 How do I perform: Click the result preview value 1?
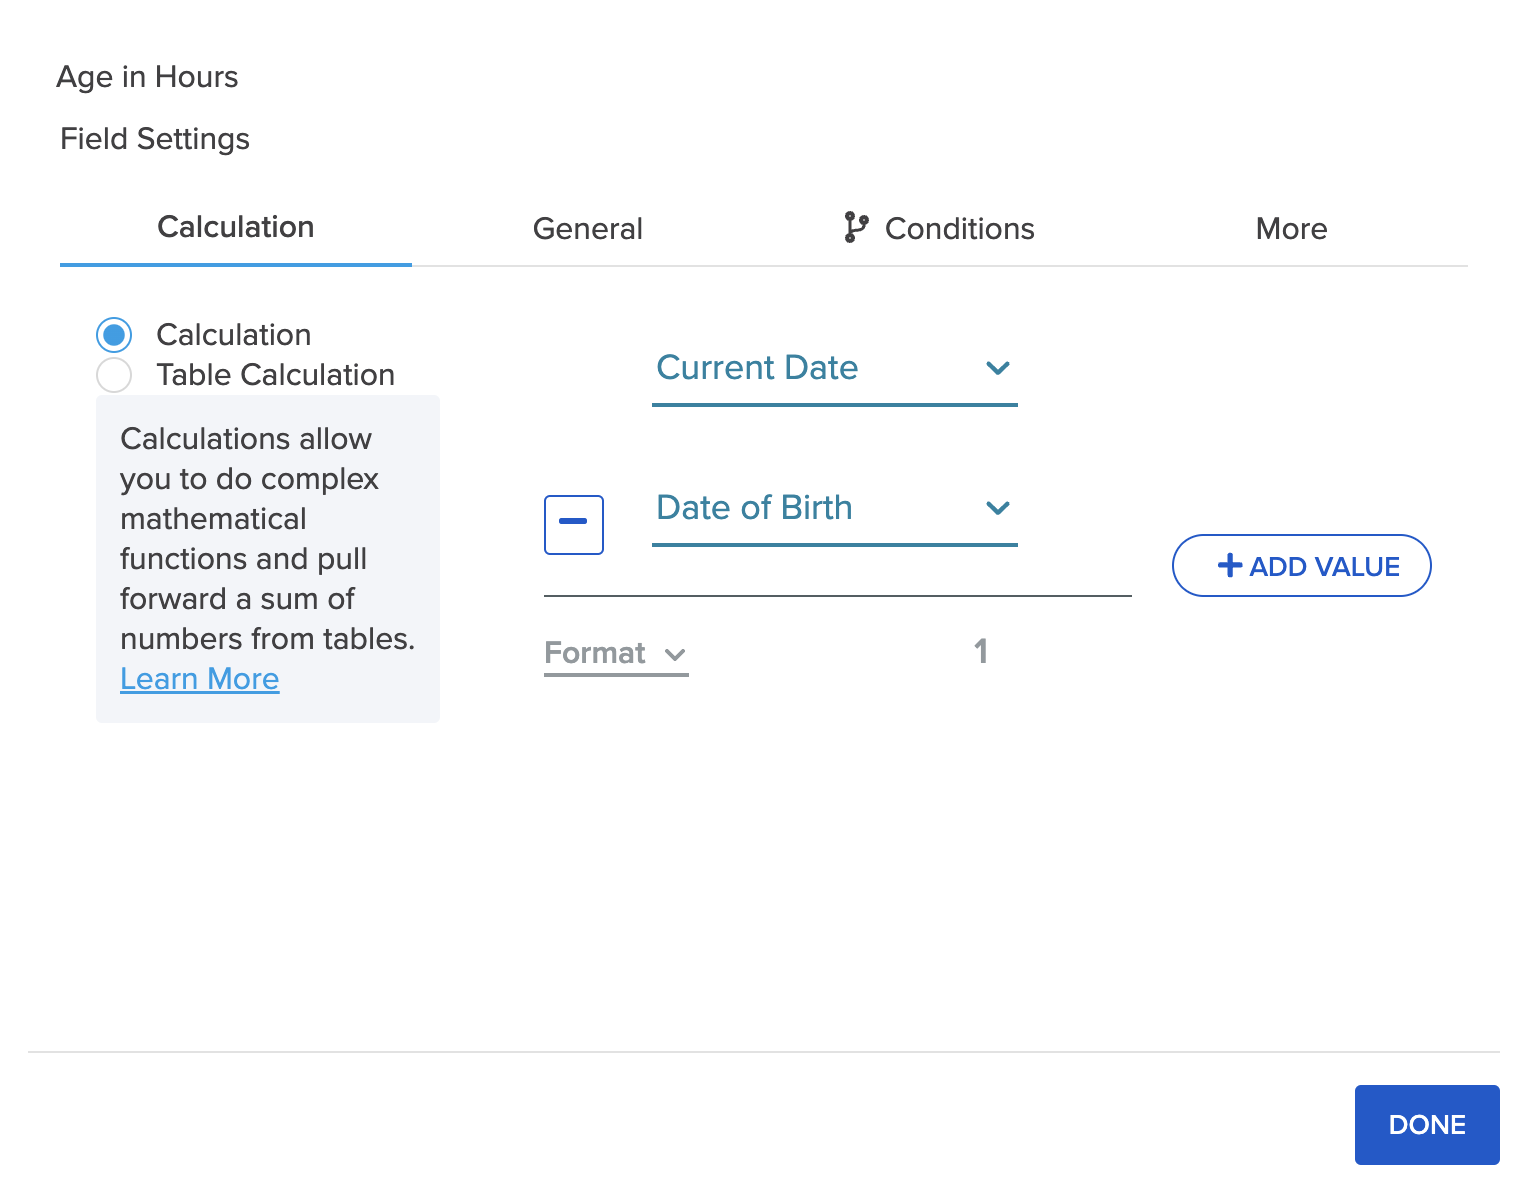[981, 652]
